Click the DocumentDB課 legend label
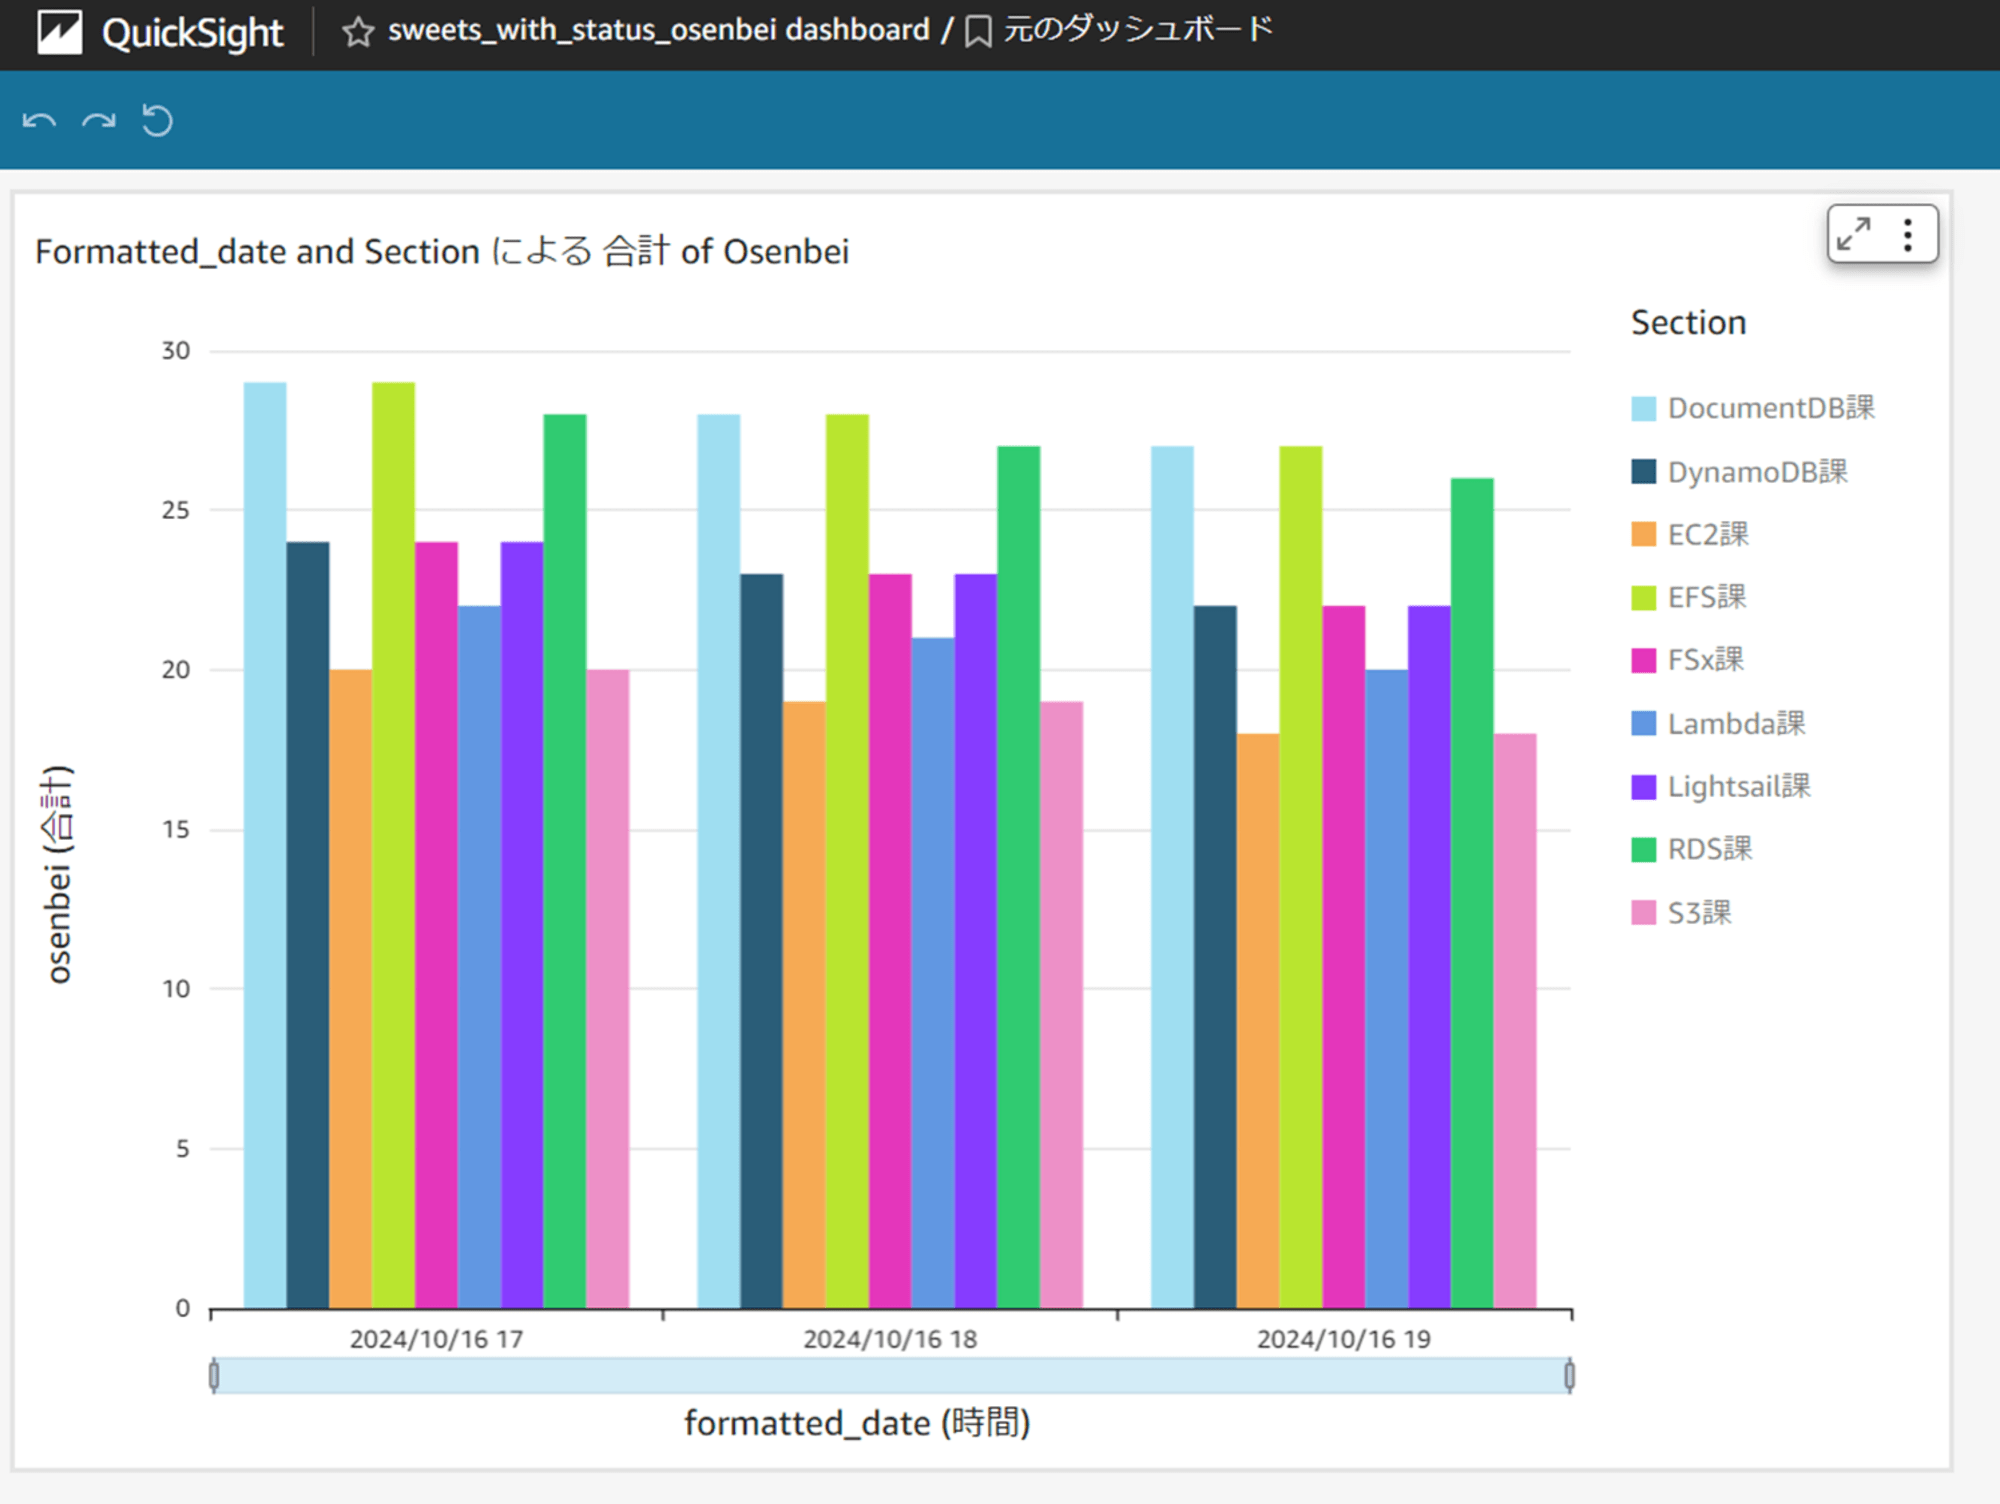This screenshot has width=2000, height=1504. (x=1771, y=408)
